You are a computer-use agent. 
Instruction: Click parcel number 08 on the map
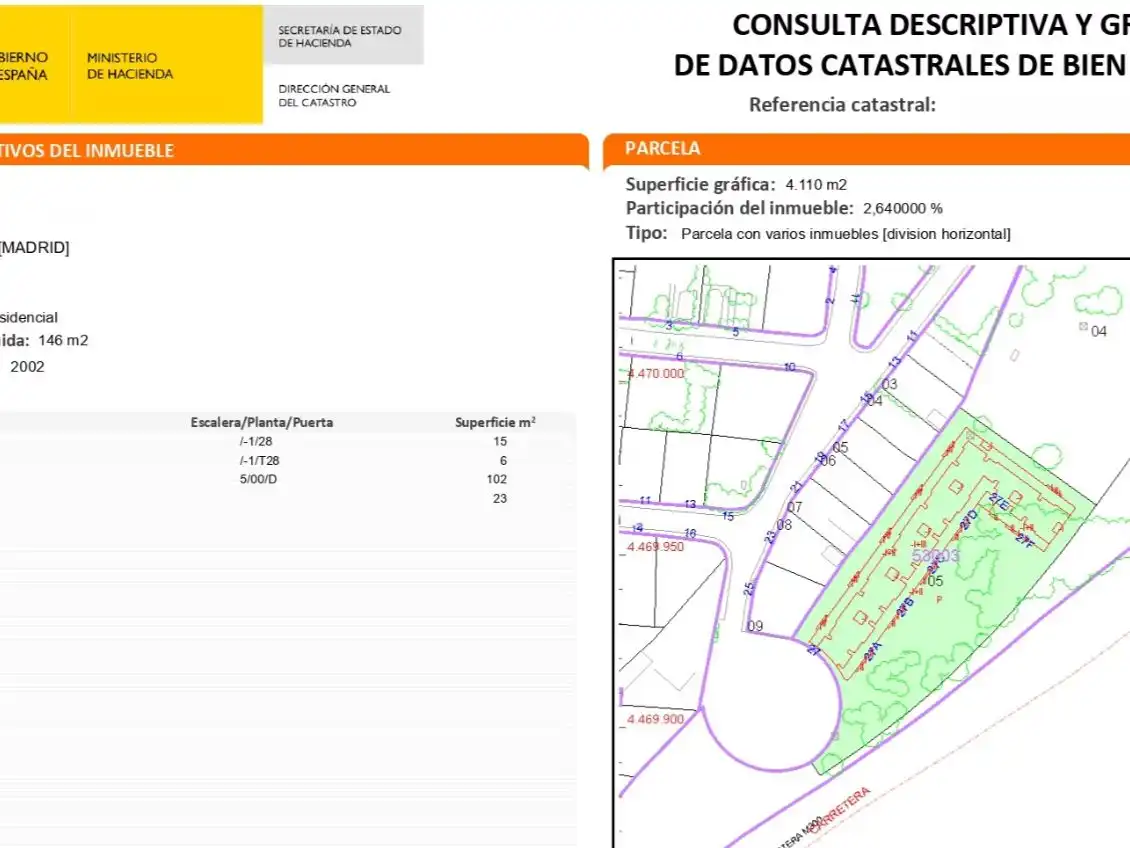(x=784, y=525)
